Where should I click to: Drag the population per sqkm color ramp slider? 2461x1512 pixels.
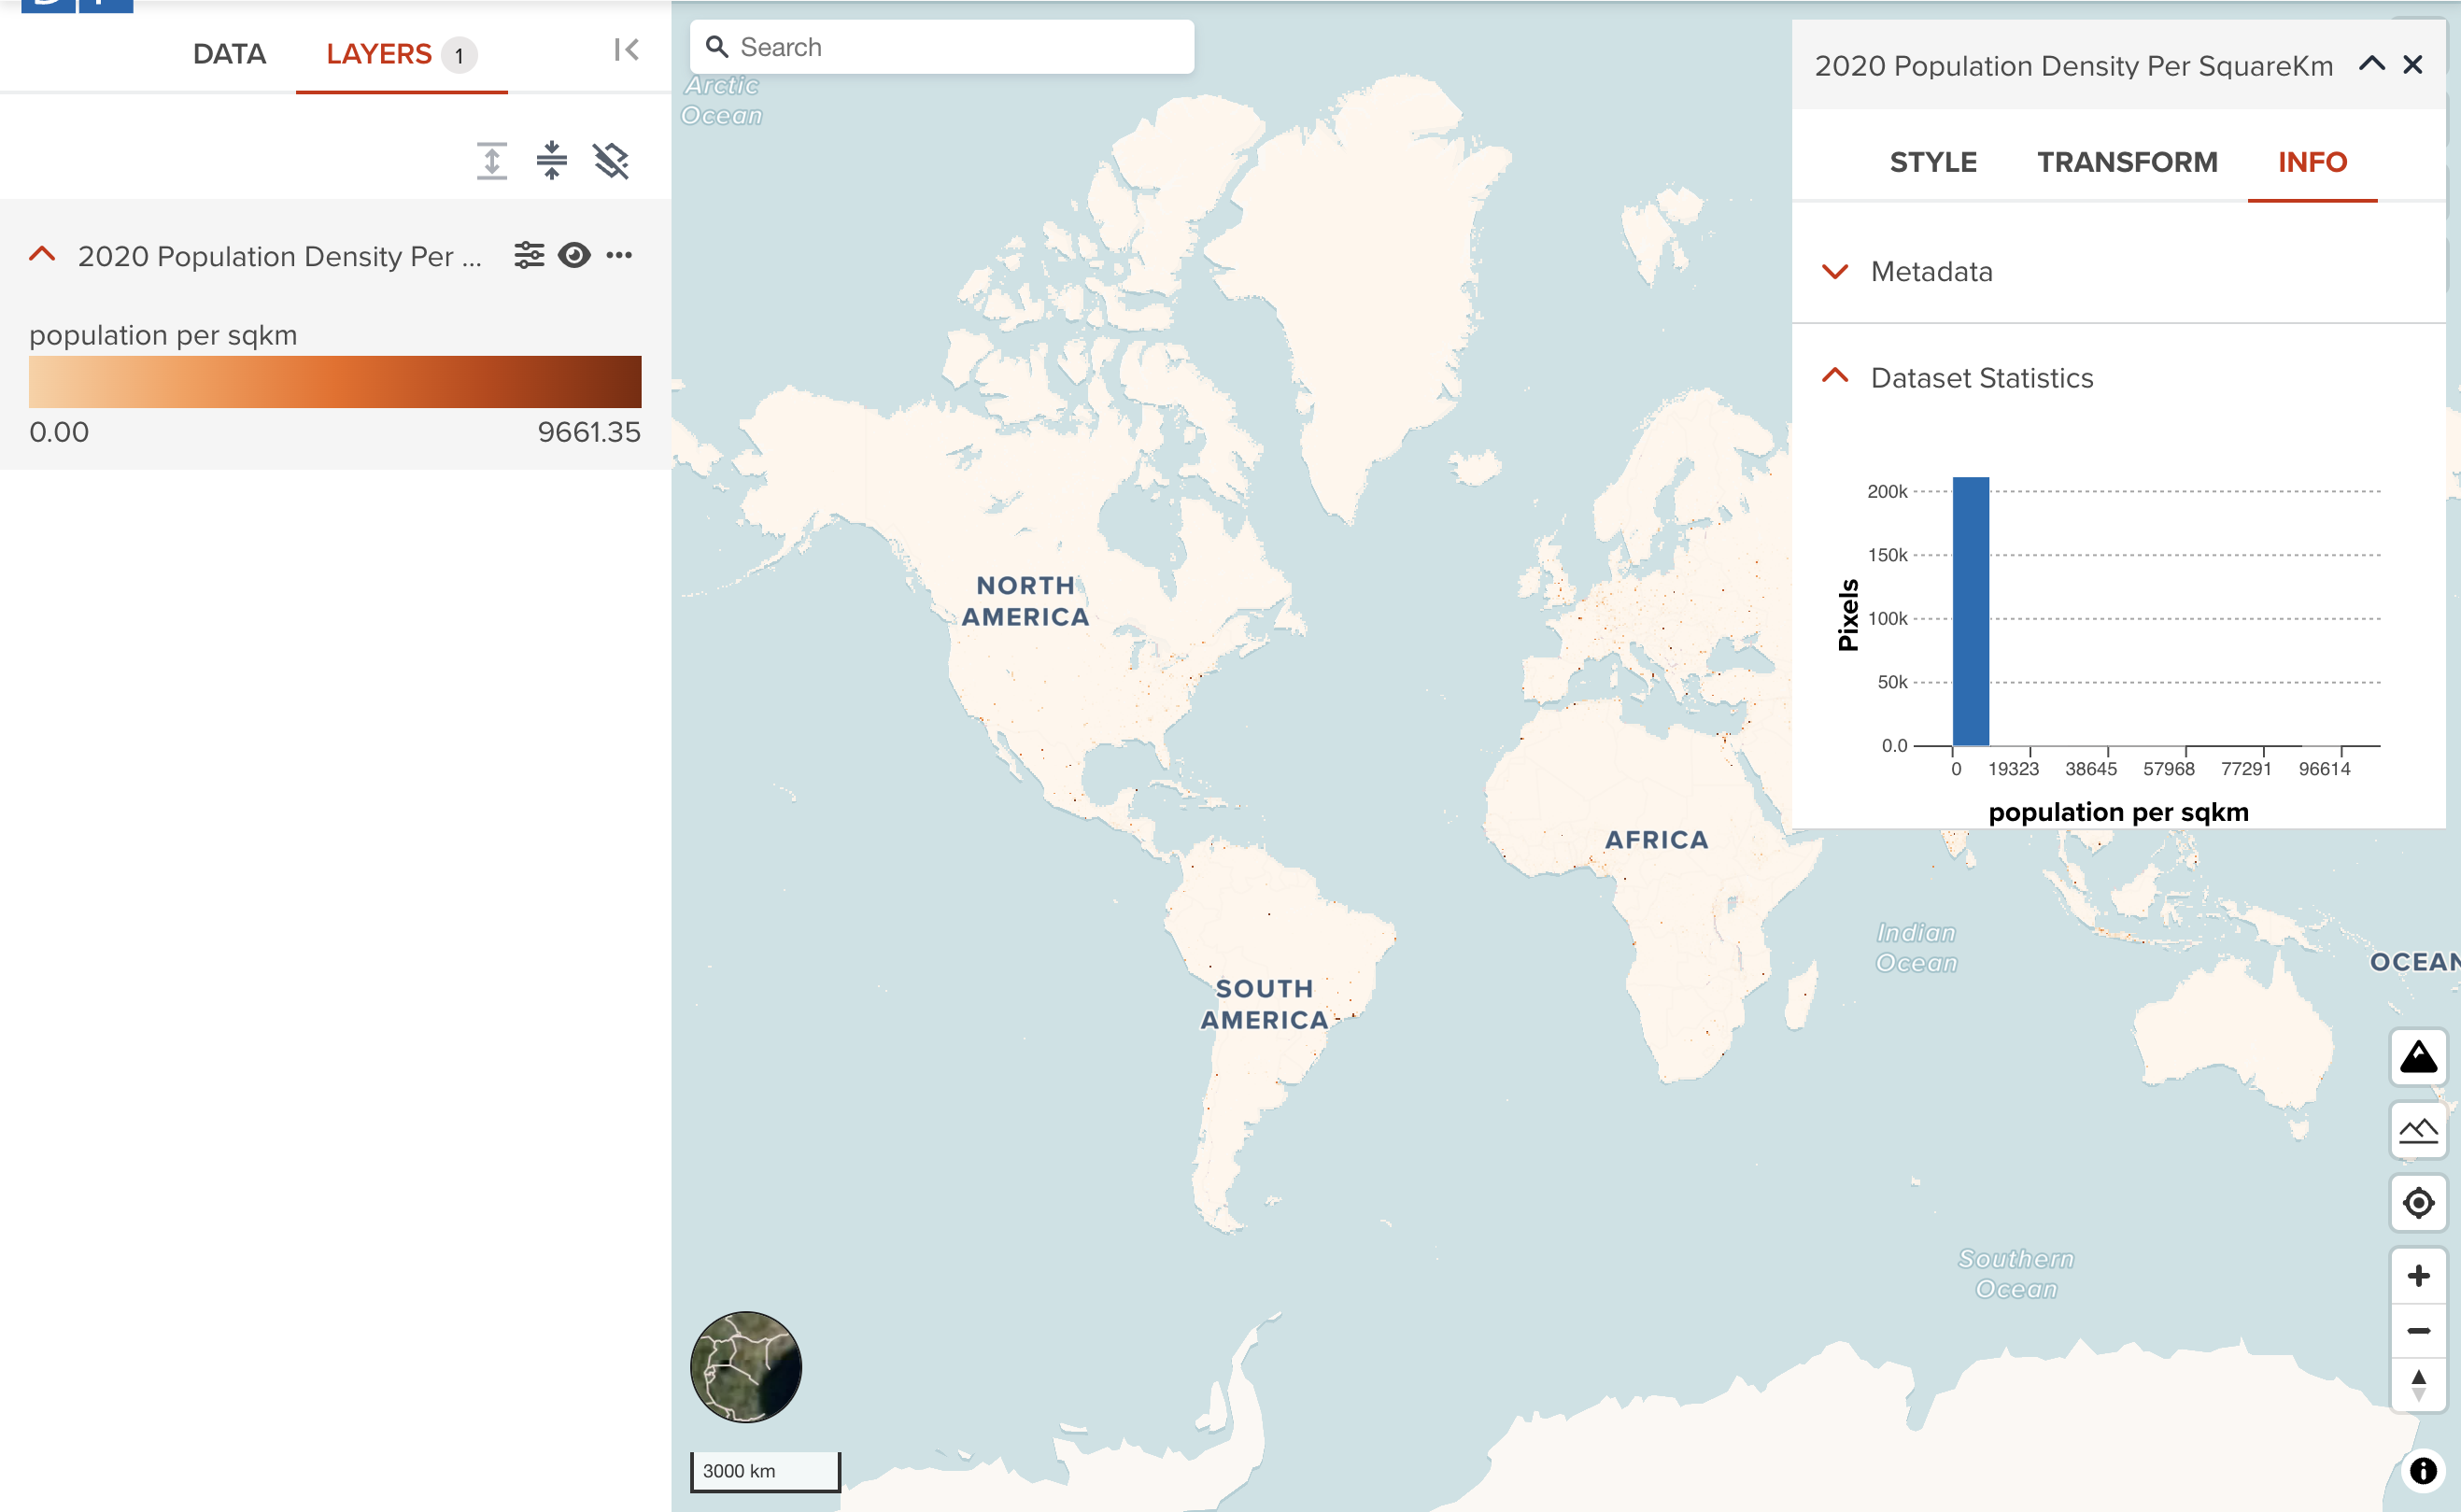(332, 382)
